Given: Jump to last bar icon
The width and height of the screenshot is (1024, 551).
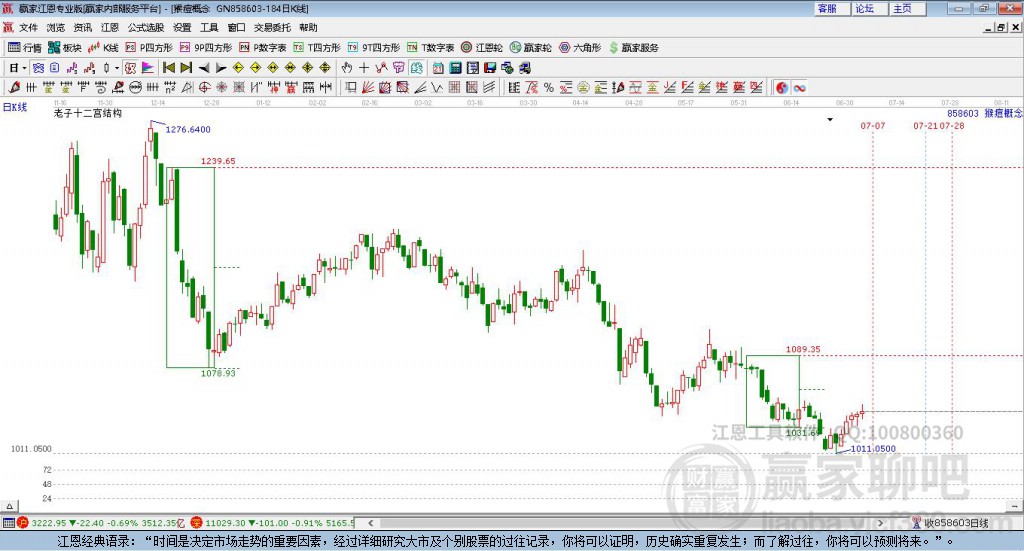Looking at the screenshot, I should 186,68.
